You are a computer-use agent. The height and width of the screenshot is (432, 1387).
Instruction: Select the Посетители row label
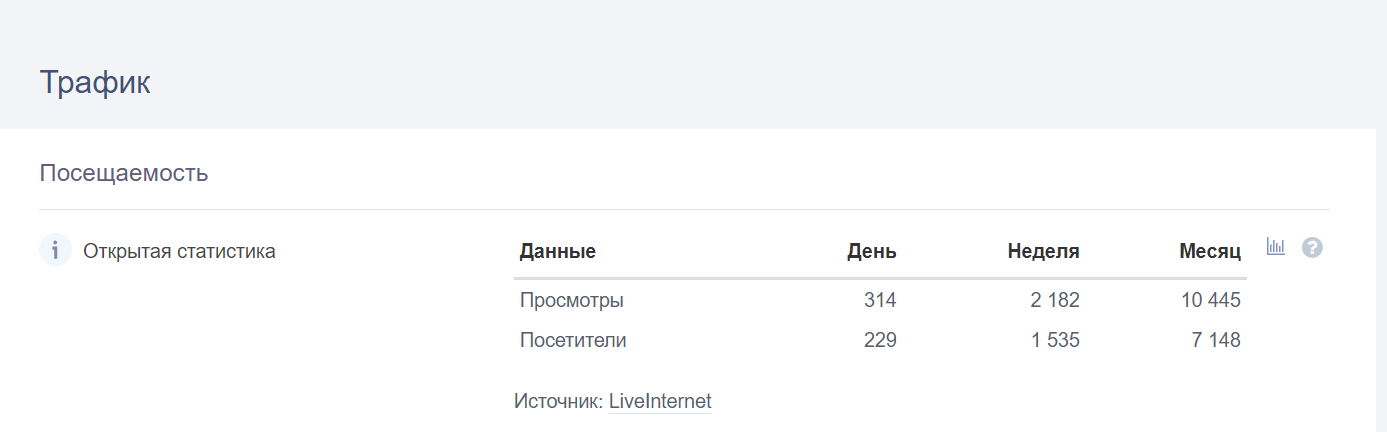573,340
